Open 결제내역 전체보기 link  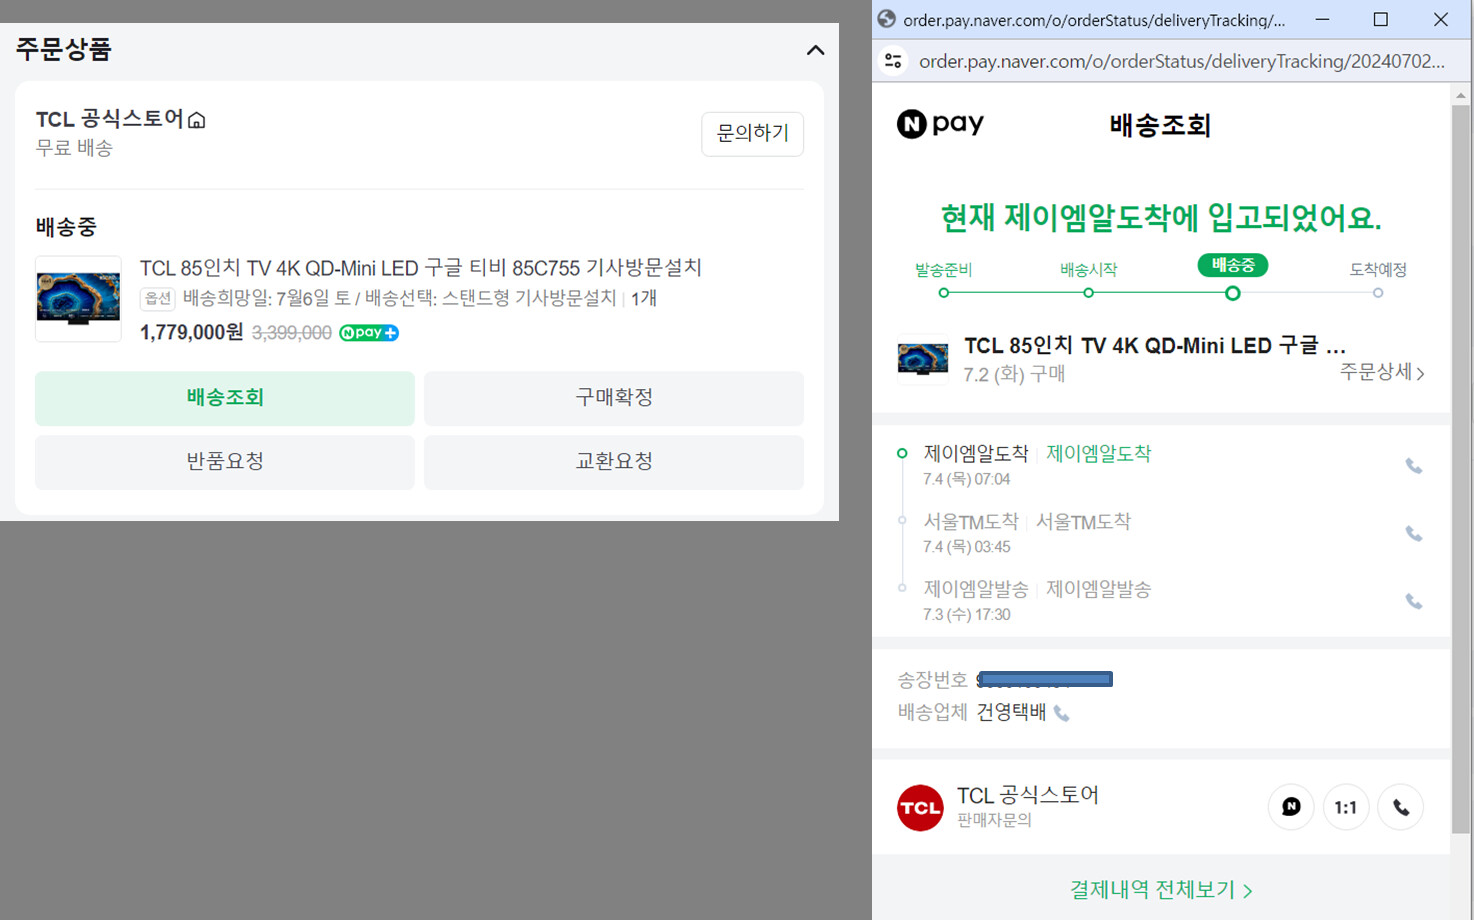click(x=1161, y=890)
